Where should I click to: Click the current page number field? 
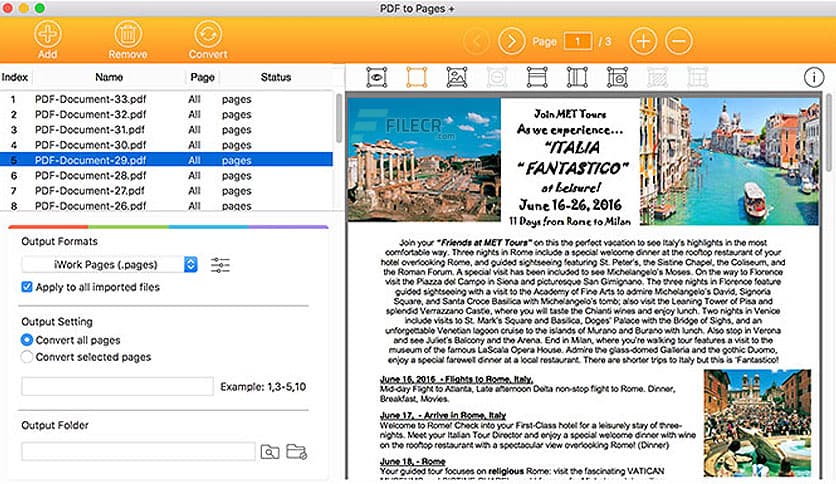(x=577, y=42)
